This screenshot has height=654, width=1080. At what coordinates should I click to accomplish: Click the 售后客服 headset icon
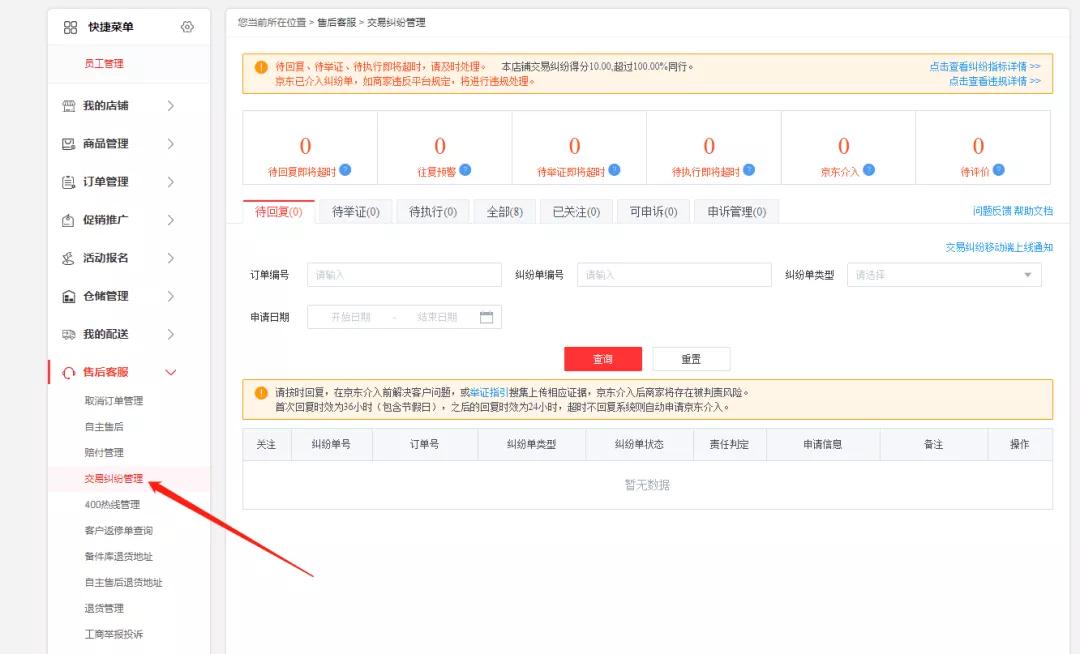point(68,372)
